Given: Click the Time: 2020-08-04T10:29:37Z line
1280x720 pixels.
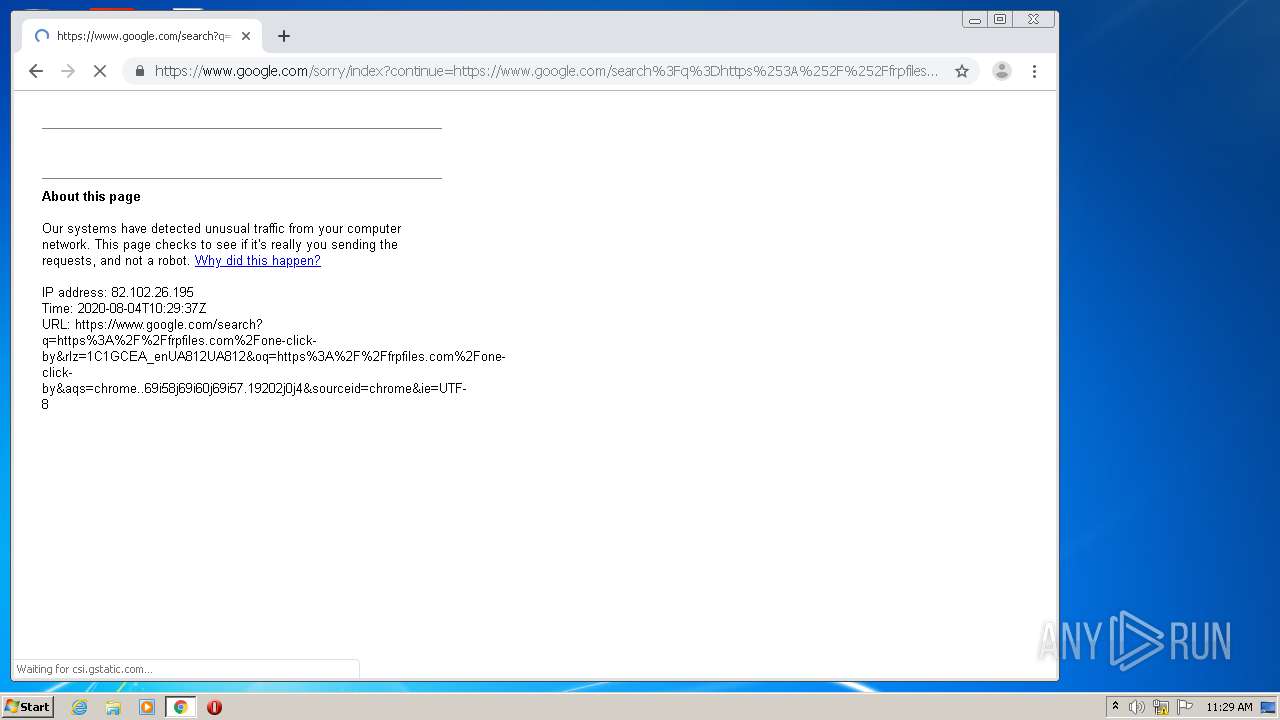Looking at the screenshot, I should click(124, 309).
